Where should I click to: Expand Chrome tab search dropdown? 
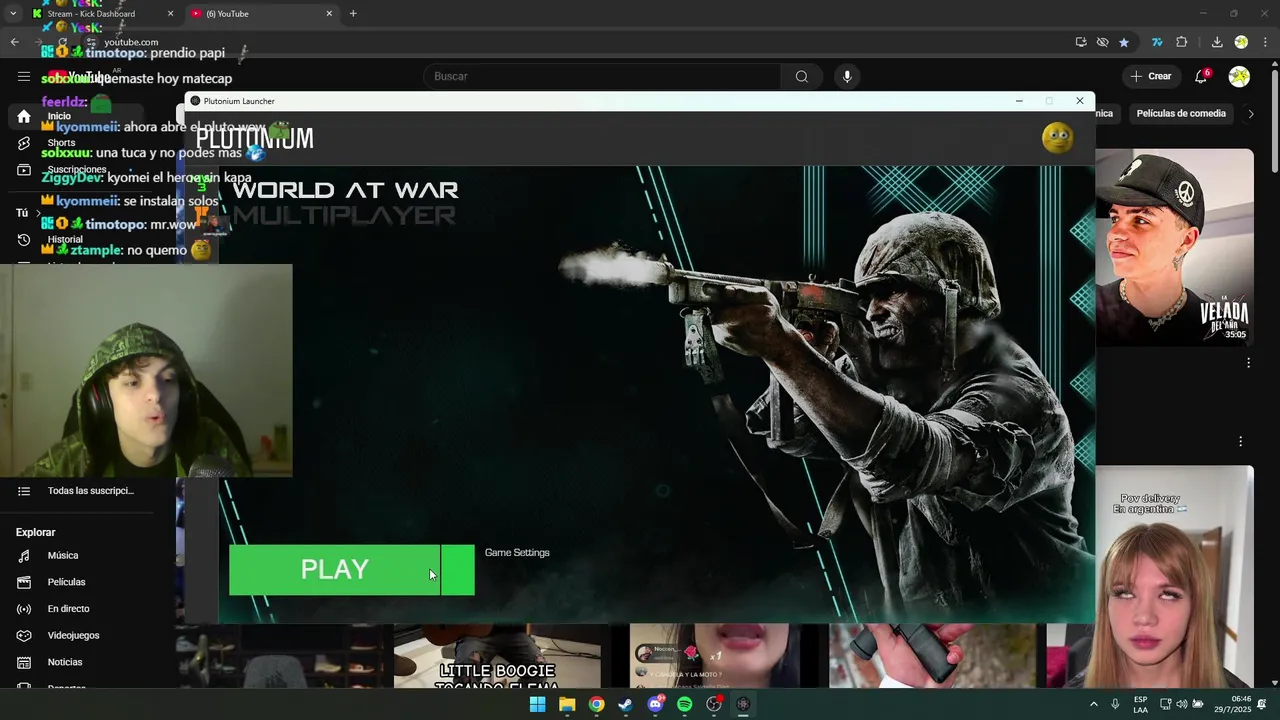click(x=13, y=14)
